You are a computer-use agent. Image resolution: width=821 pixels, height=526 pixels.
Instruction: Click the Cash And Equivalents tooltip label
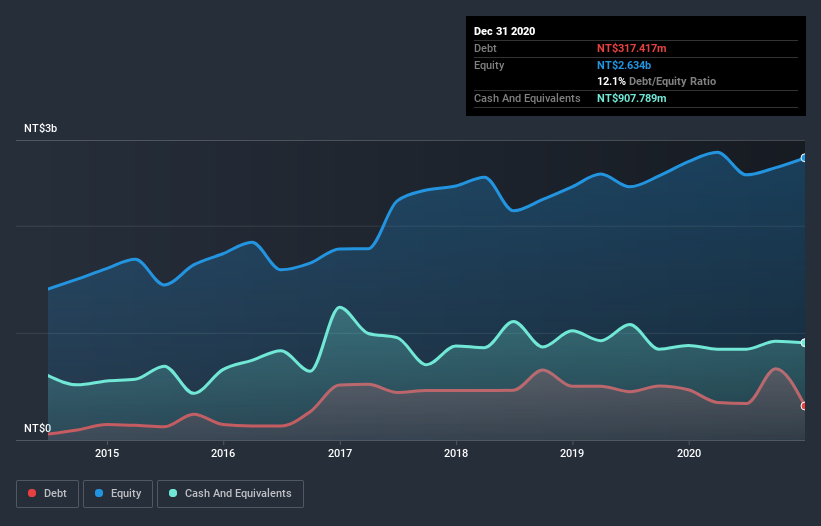[x=527, y=98]
